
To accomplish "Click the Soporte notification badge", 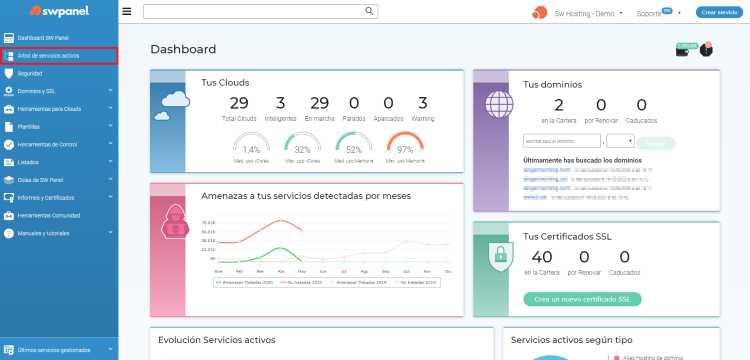I will tap(667, 11).
